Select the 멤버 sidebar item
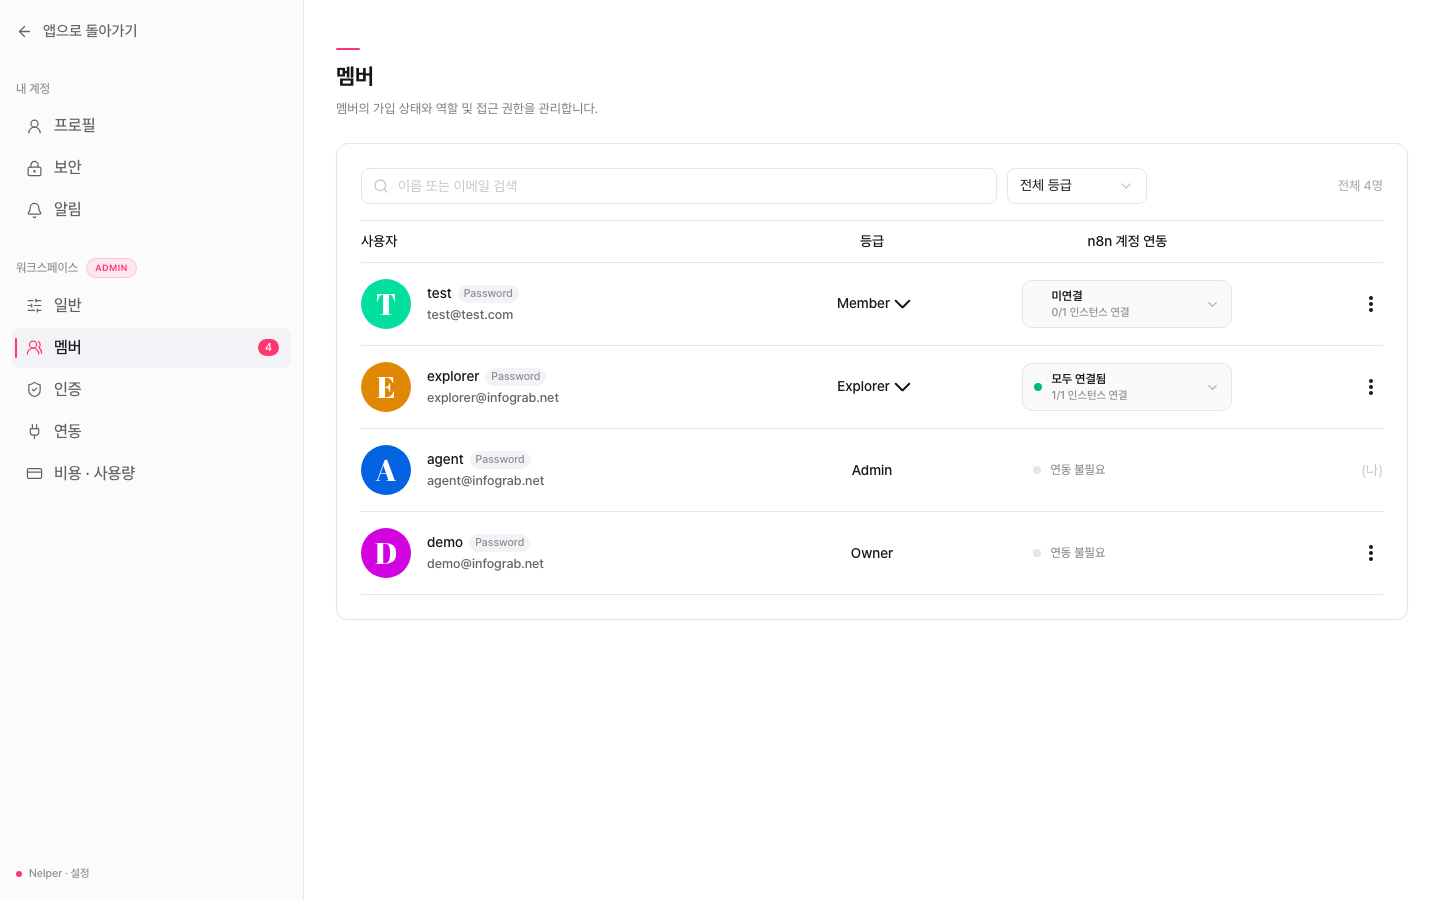Image resolution: width=1440 pixels, height=900 pixels. (151, 348)
